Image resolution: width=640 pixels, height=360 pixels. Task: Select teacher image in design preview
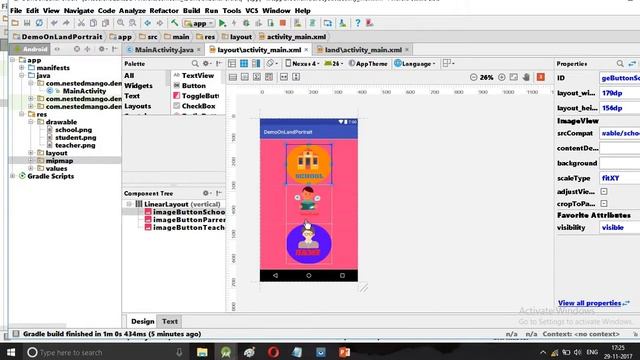[x=309, y=244]
